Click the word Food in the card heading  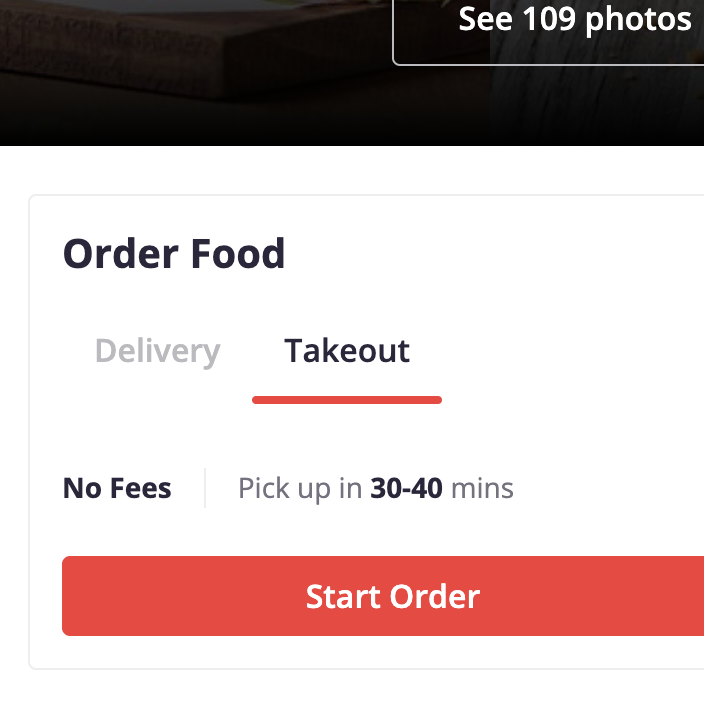click(x=238, y=254)
